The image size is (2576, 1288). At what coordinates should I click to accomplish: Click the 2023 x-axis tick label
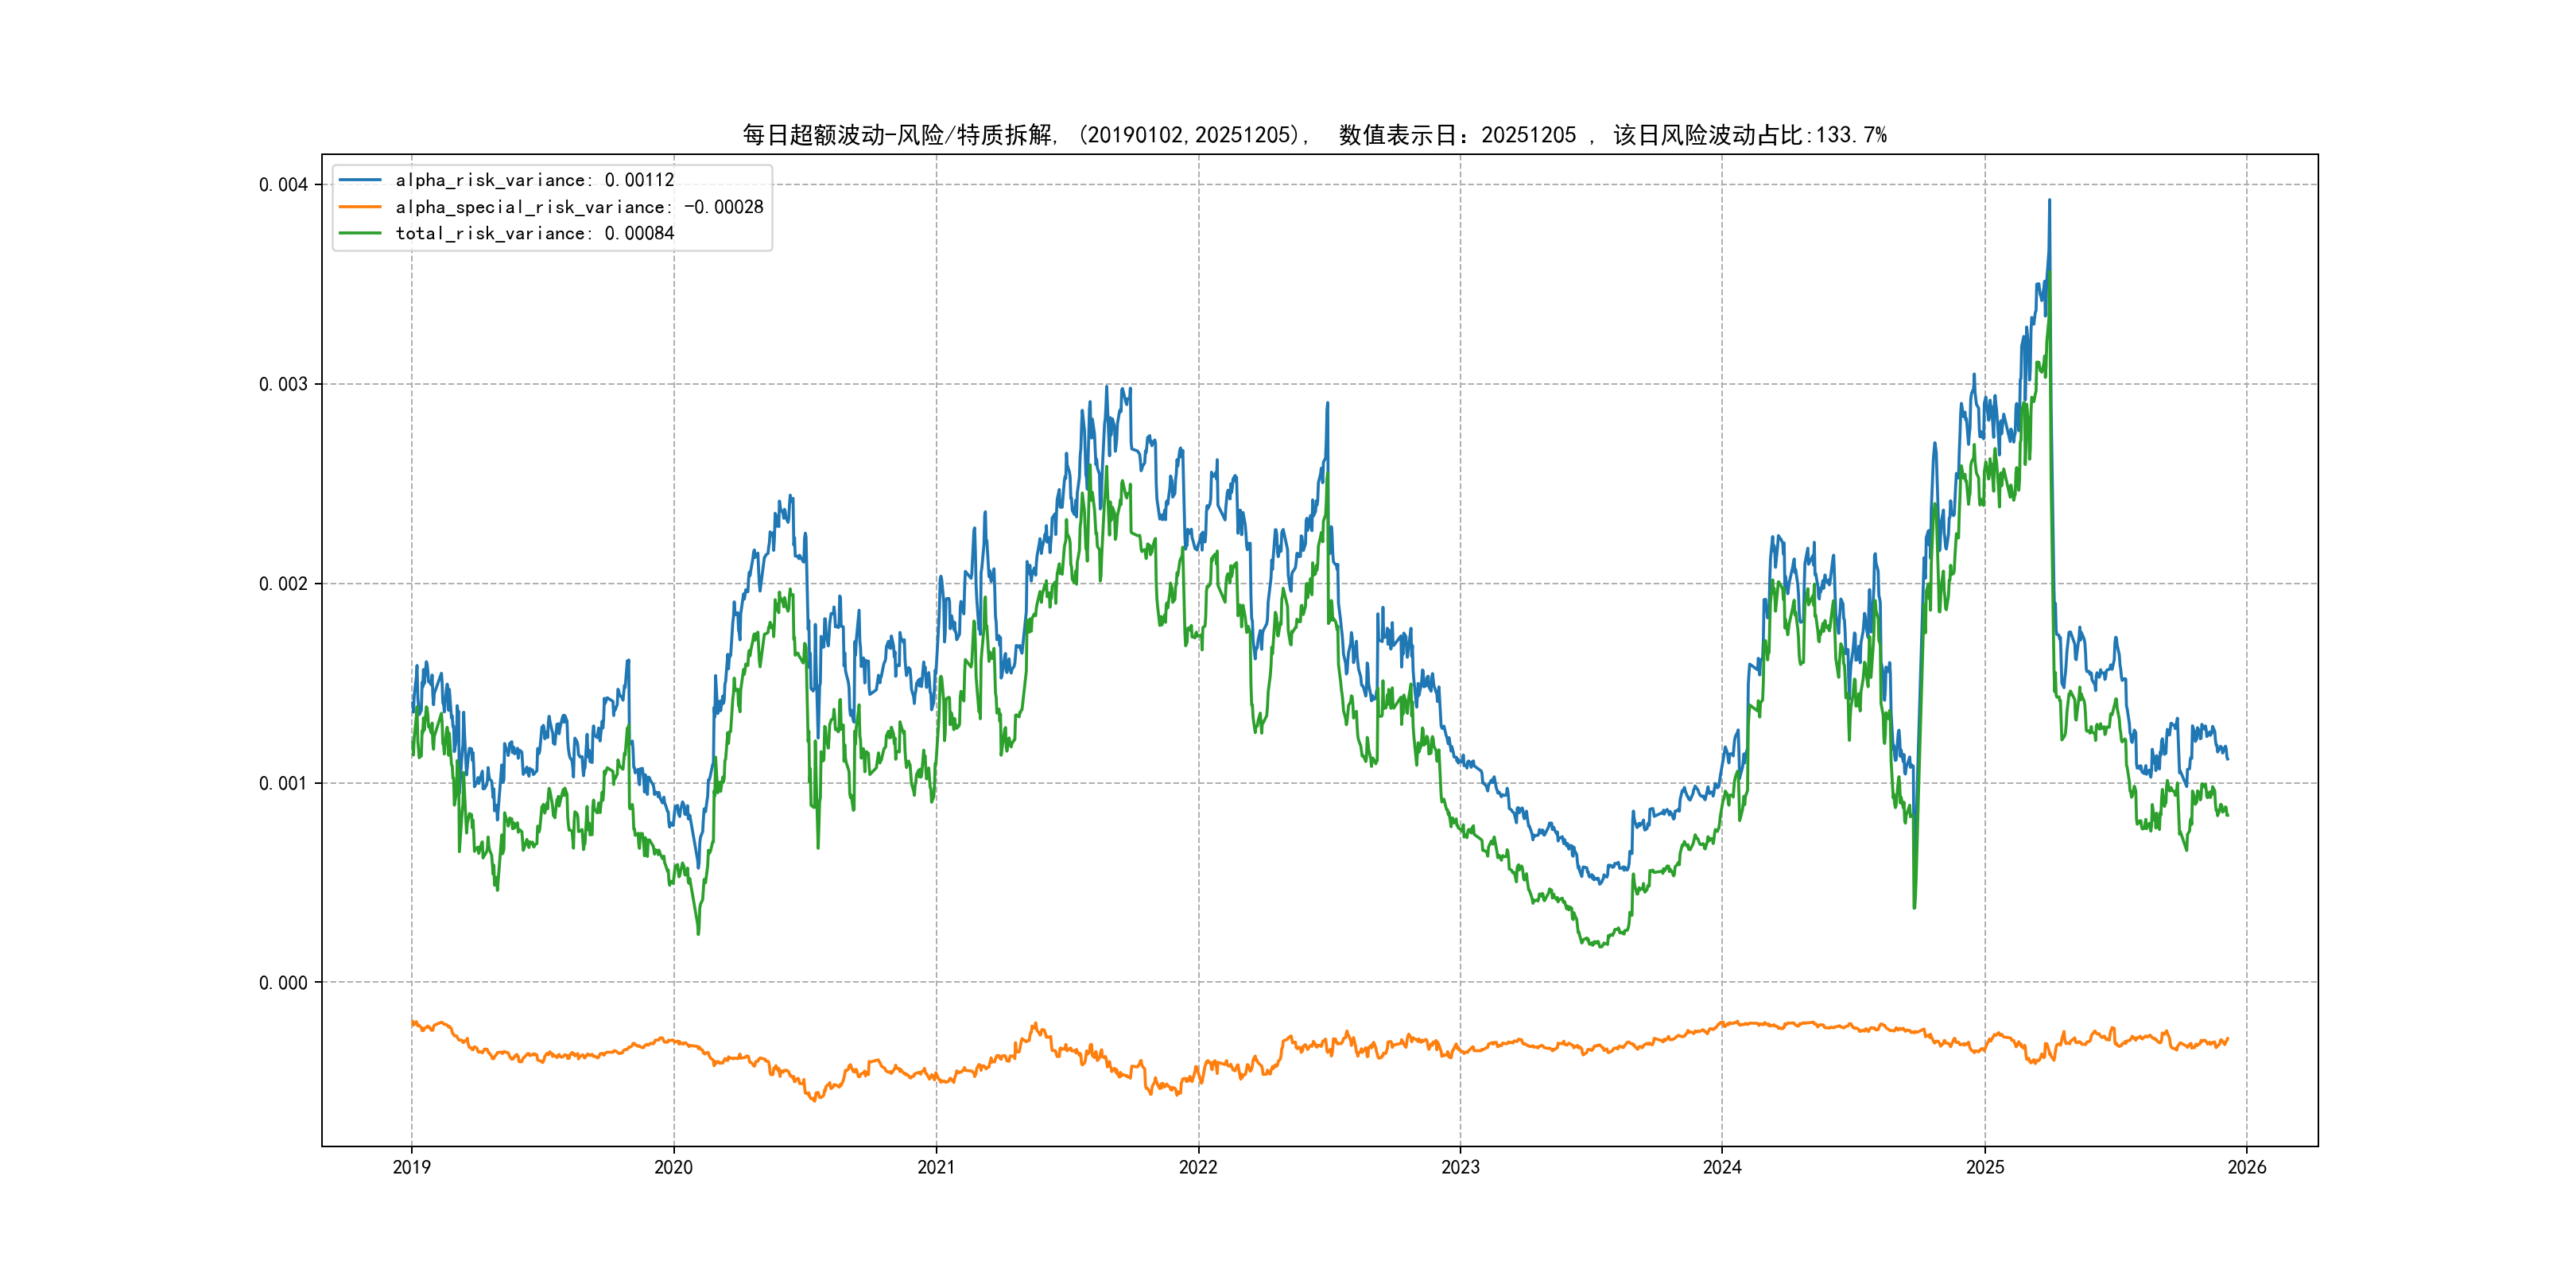1460,1167
